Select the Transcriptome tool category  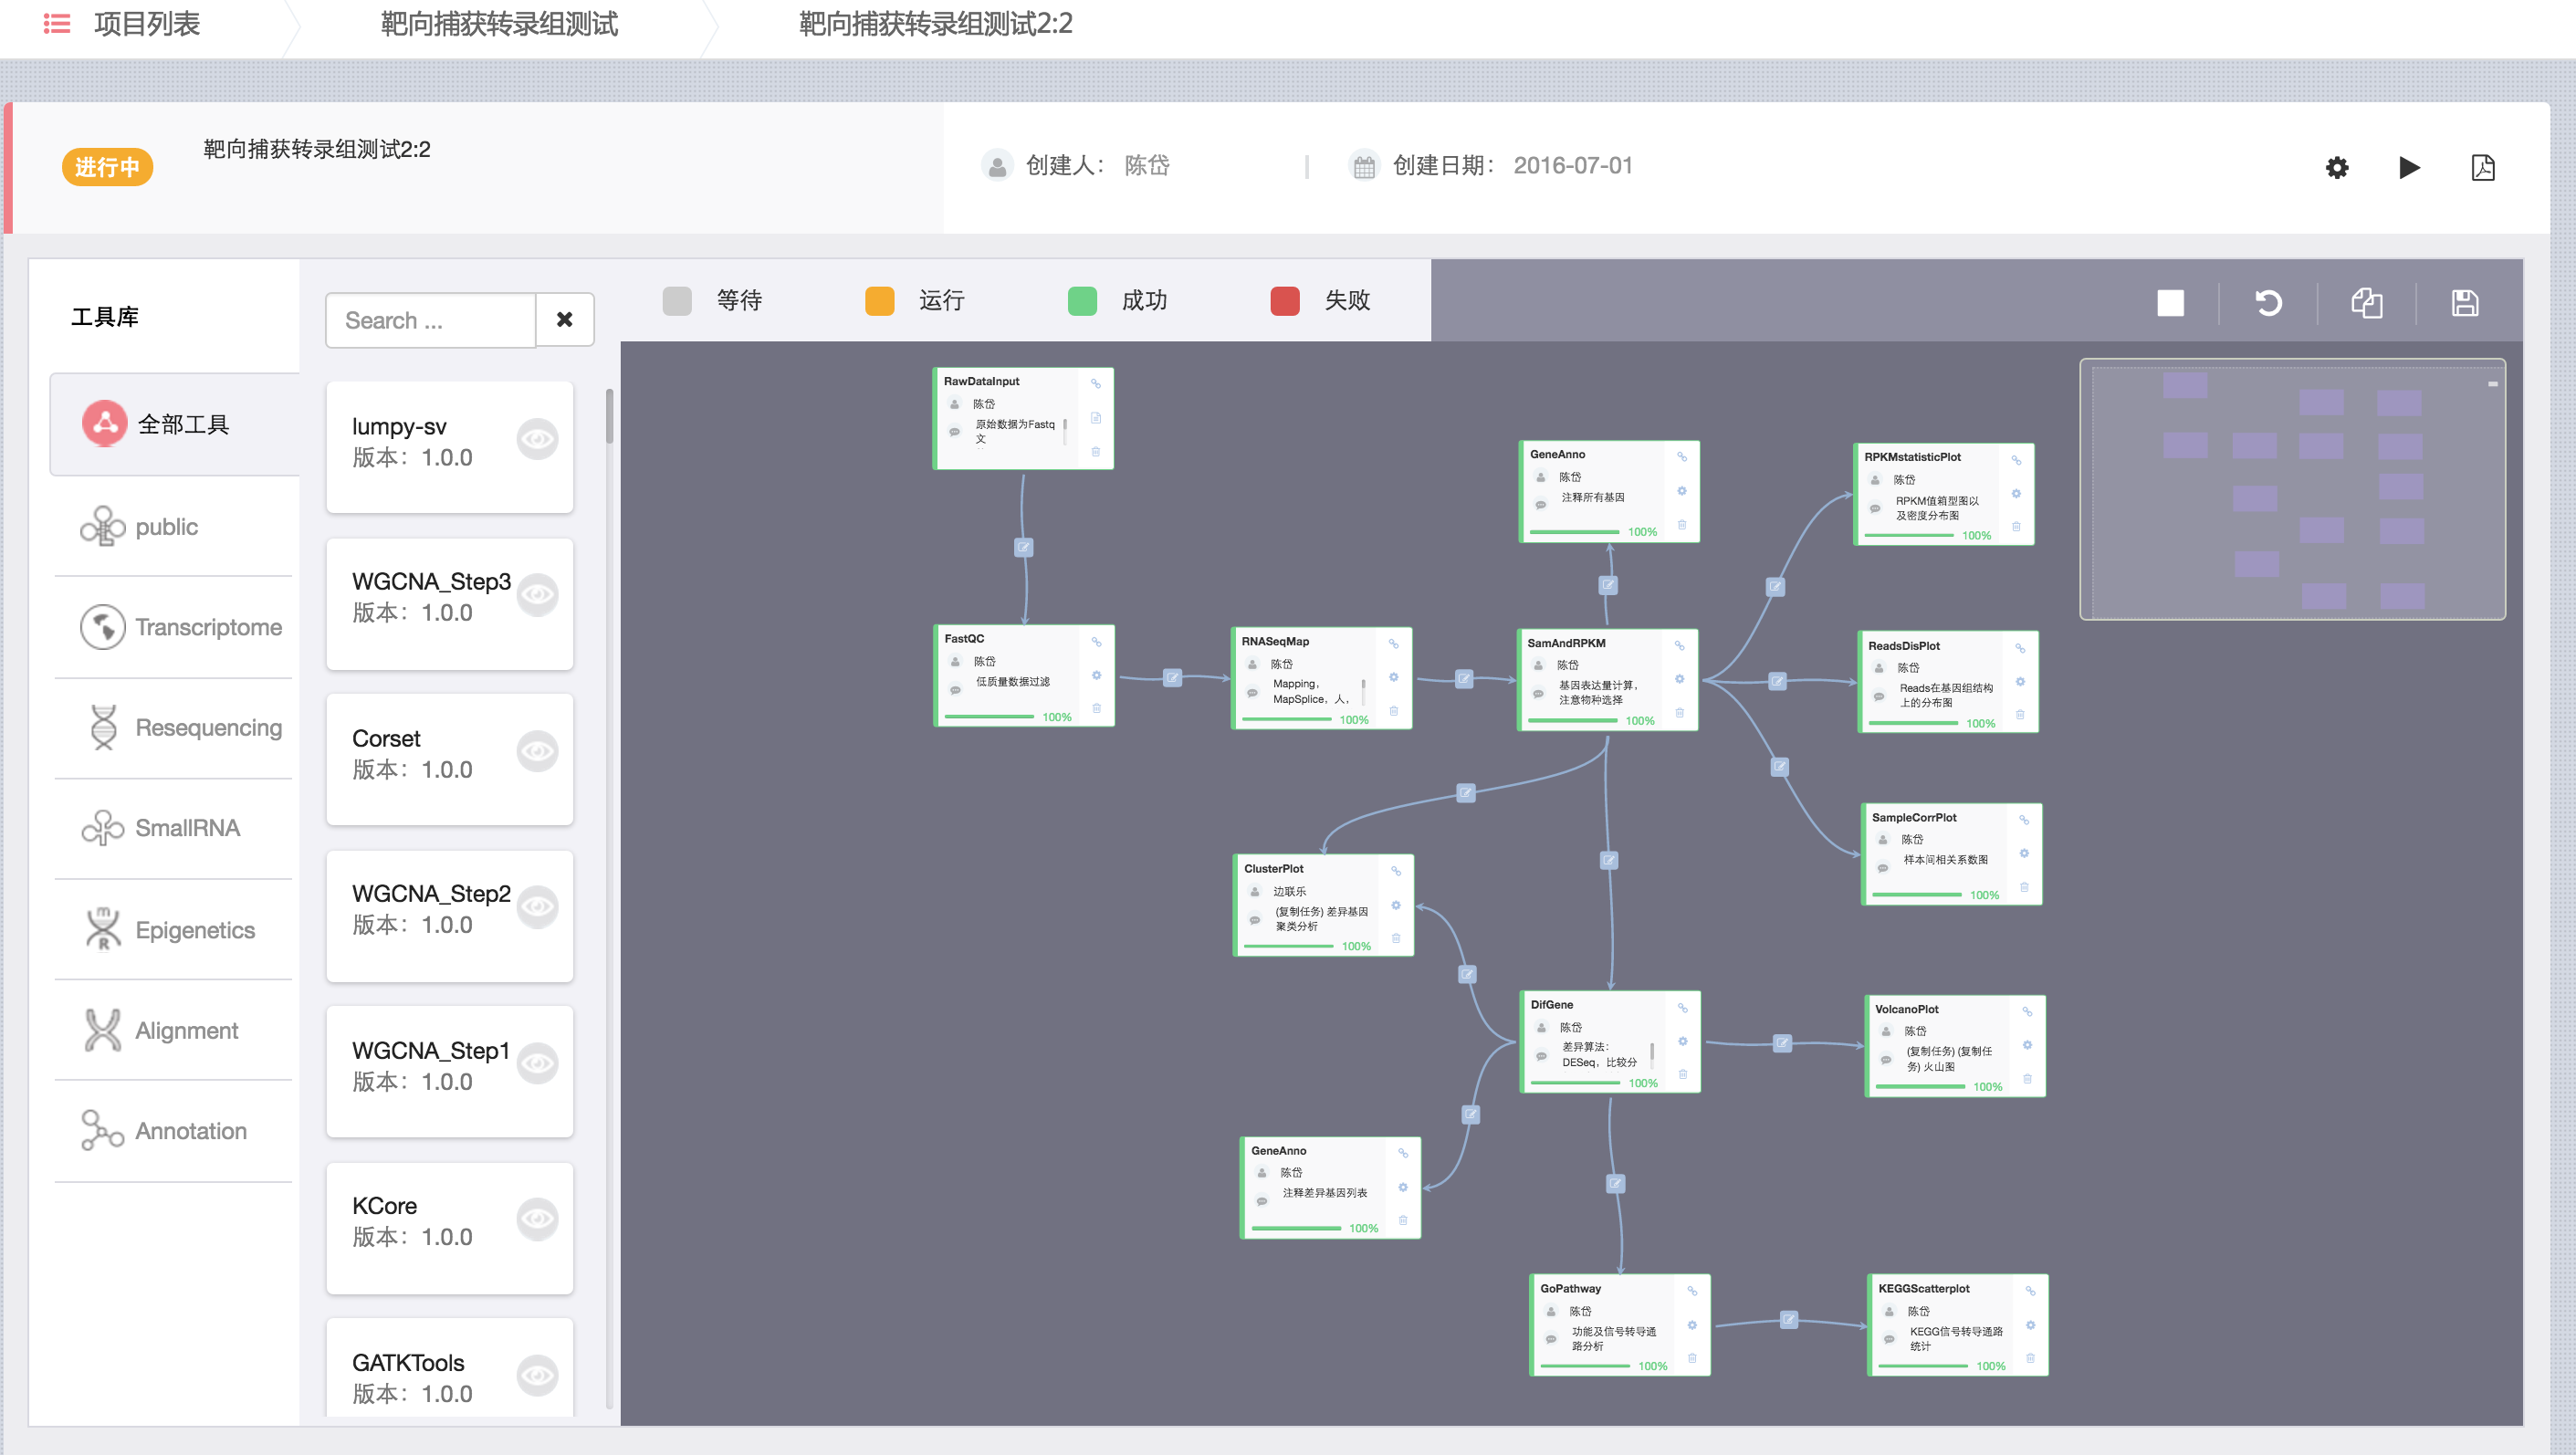pyautogui.click(x=182, y=627)
